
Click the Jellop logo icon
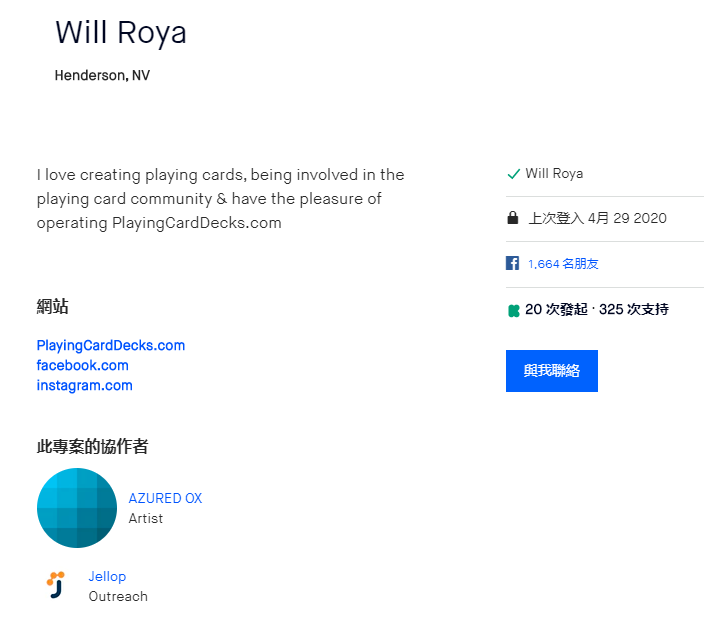[x=55, y=585]
